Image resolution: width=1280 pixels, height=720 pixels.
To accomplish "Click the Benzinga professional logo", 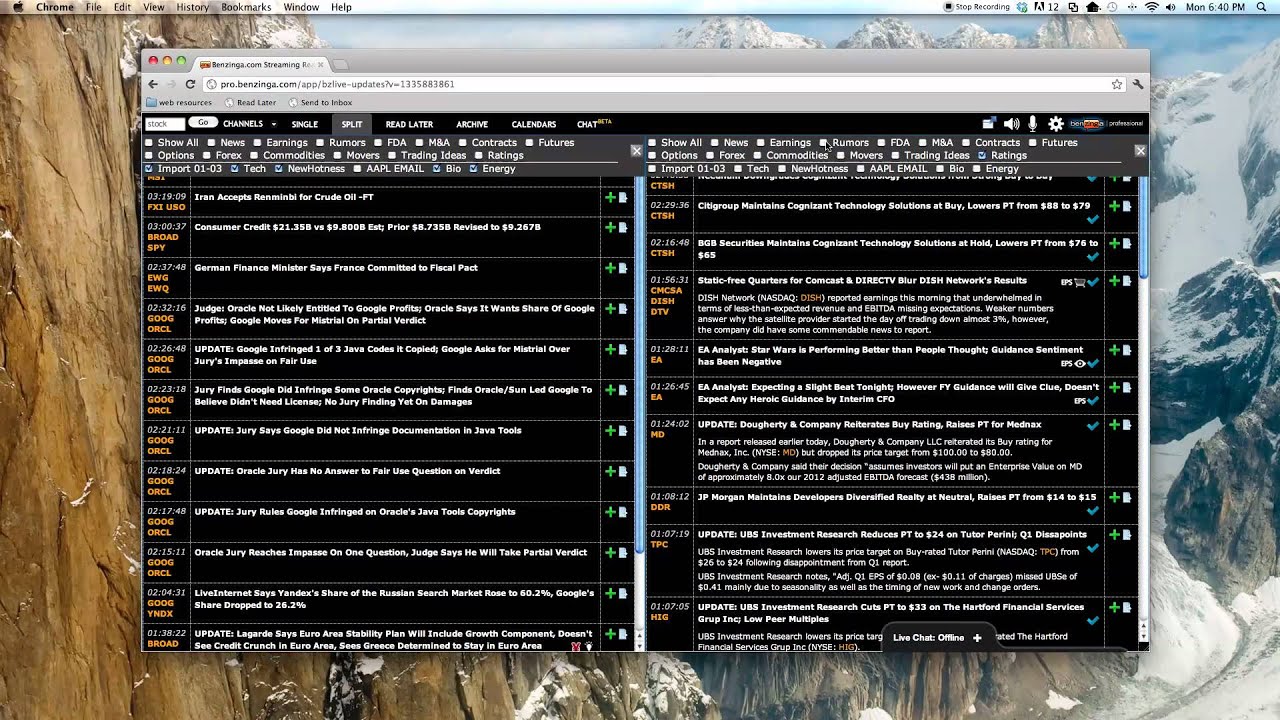I will click(x=1107, y=124).
